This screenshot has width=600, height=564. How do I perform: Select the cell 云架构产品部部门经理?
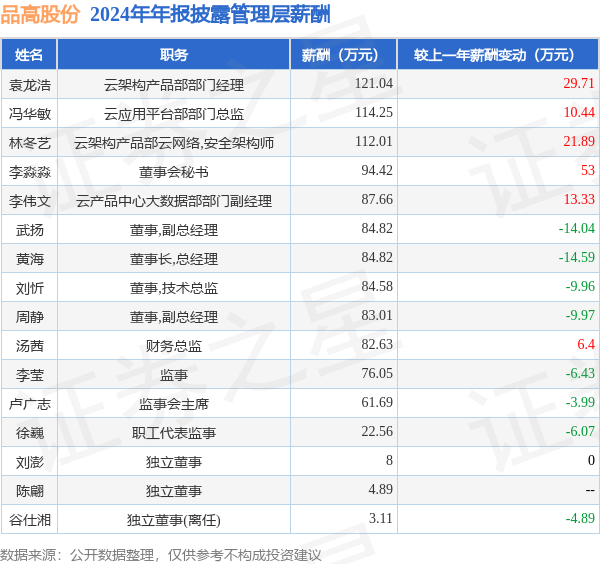[174, 85]
